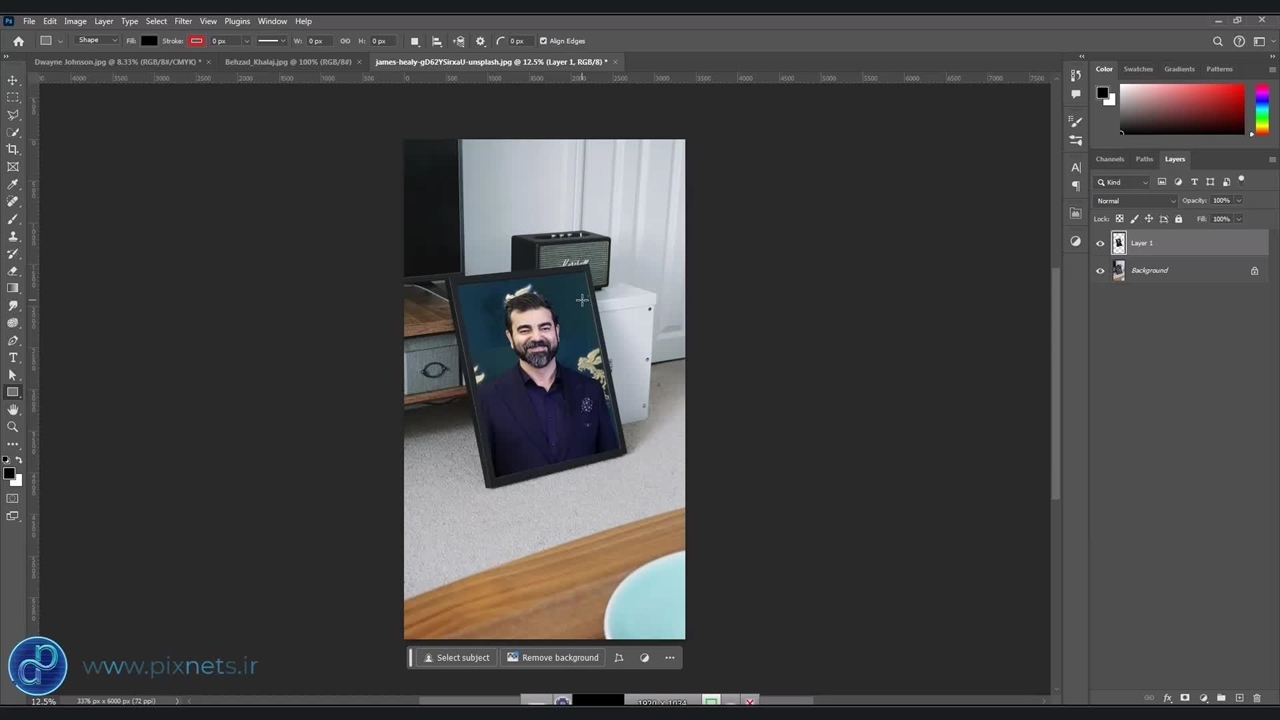This screenshot has height=720, width=1280.
Task: Open the Filter menu
Action: (183, 21)
